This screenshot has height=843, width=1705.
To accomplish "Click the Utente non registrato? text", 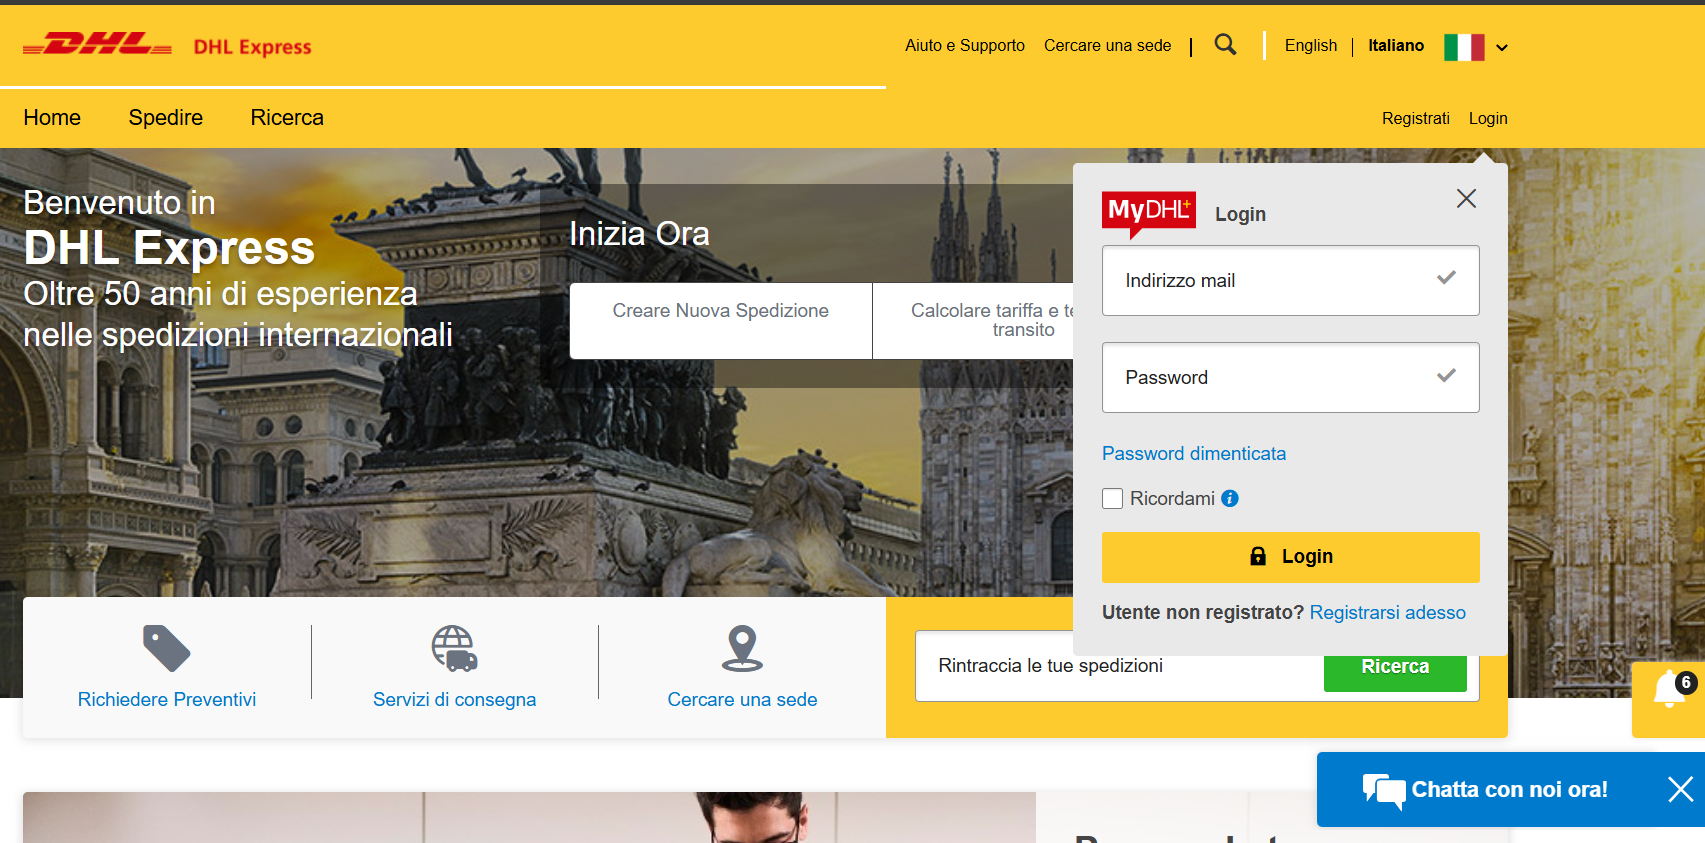I will 1203,613.
